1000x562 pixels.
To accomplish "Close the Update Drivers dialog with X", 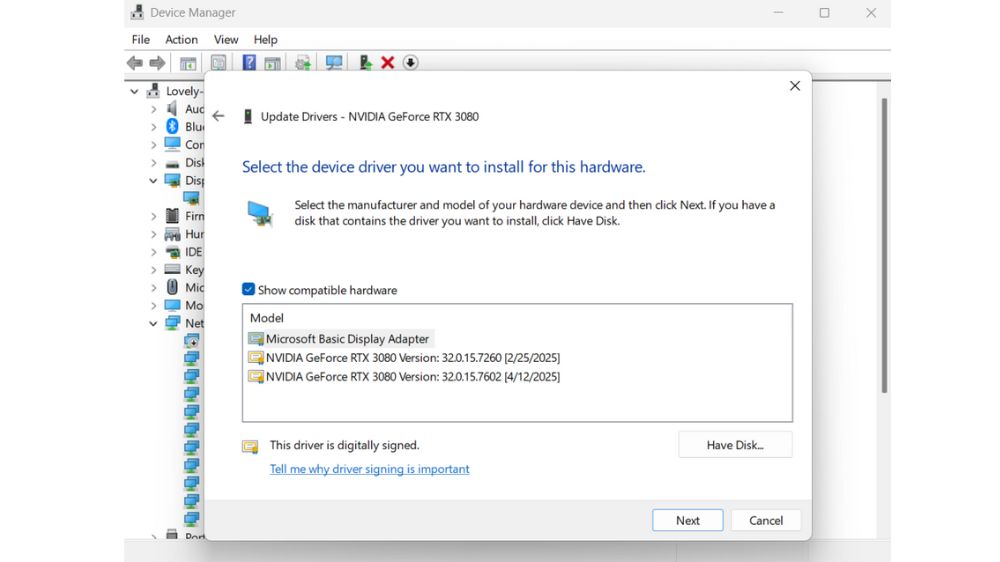I will pos(795,85).
